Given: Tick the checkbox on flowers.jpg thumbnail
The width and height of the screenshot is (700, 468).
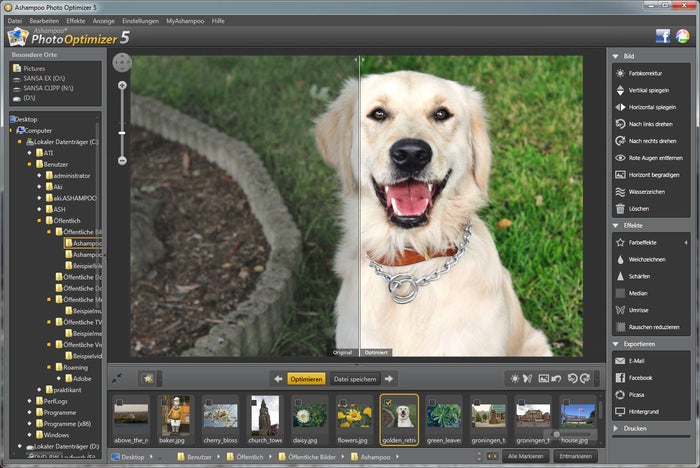Looking at the screenshot, I should tap(342, 402).
